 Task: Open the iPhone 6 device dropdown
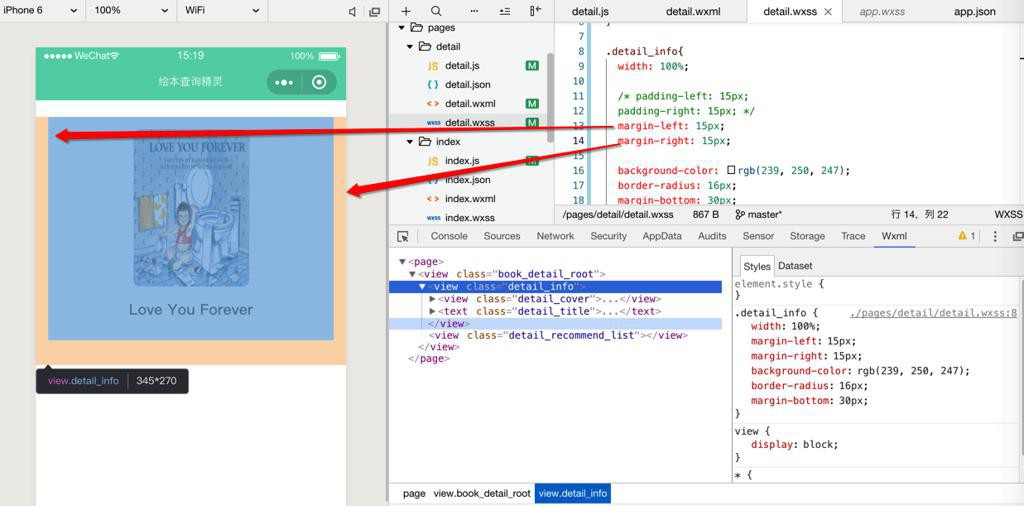tap(41, 11)
